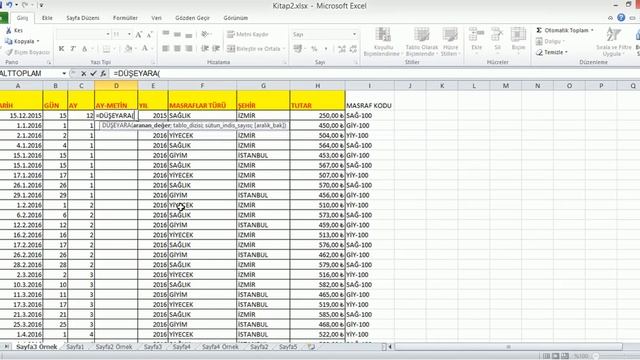Confirm formula with the checkmark button
This screenshot has width=640, height=360.
tap(93, 73)
